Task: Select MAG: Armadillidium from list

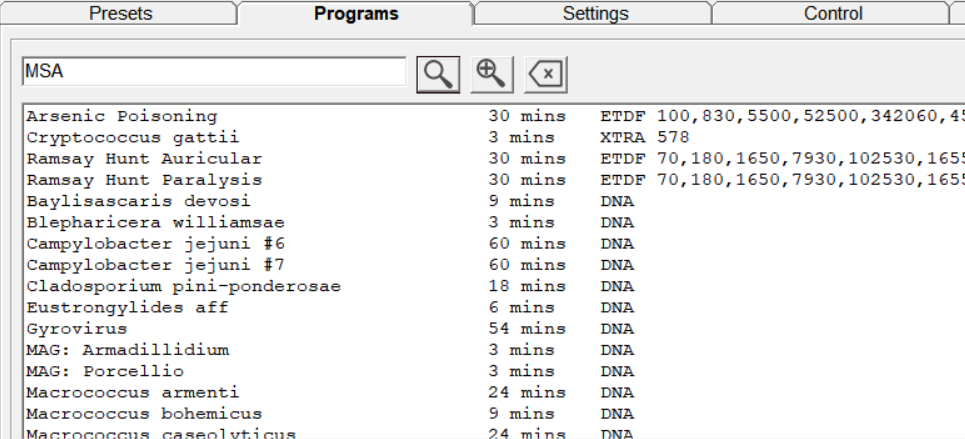Action: (127, 350)
